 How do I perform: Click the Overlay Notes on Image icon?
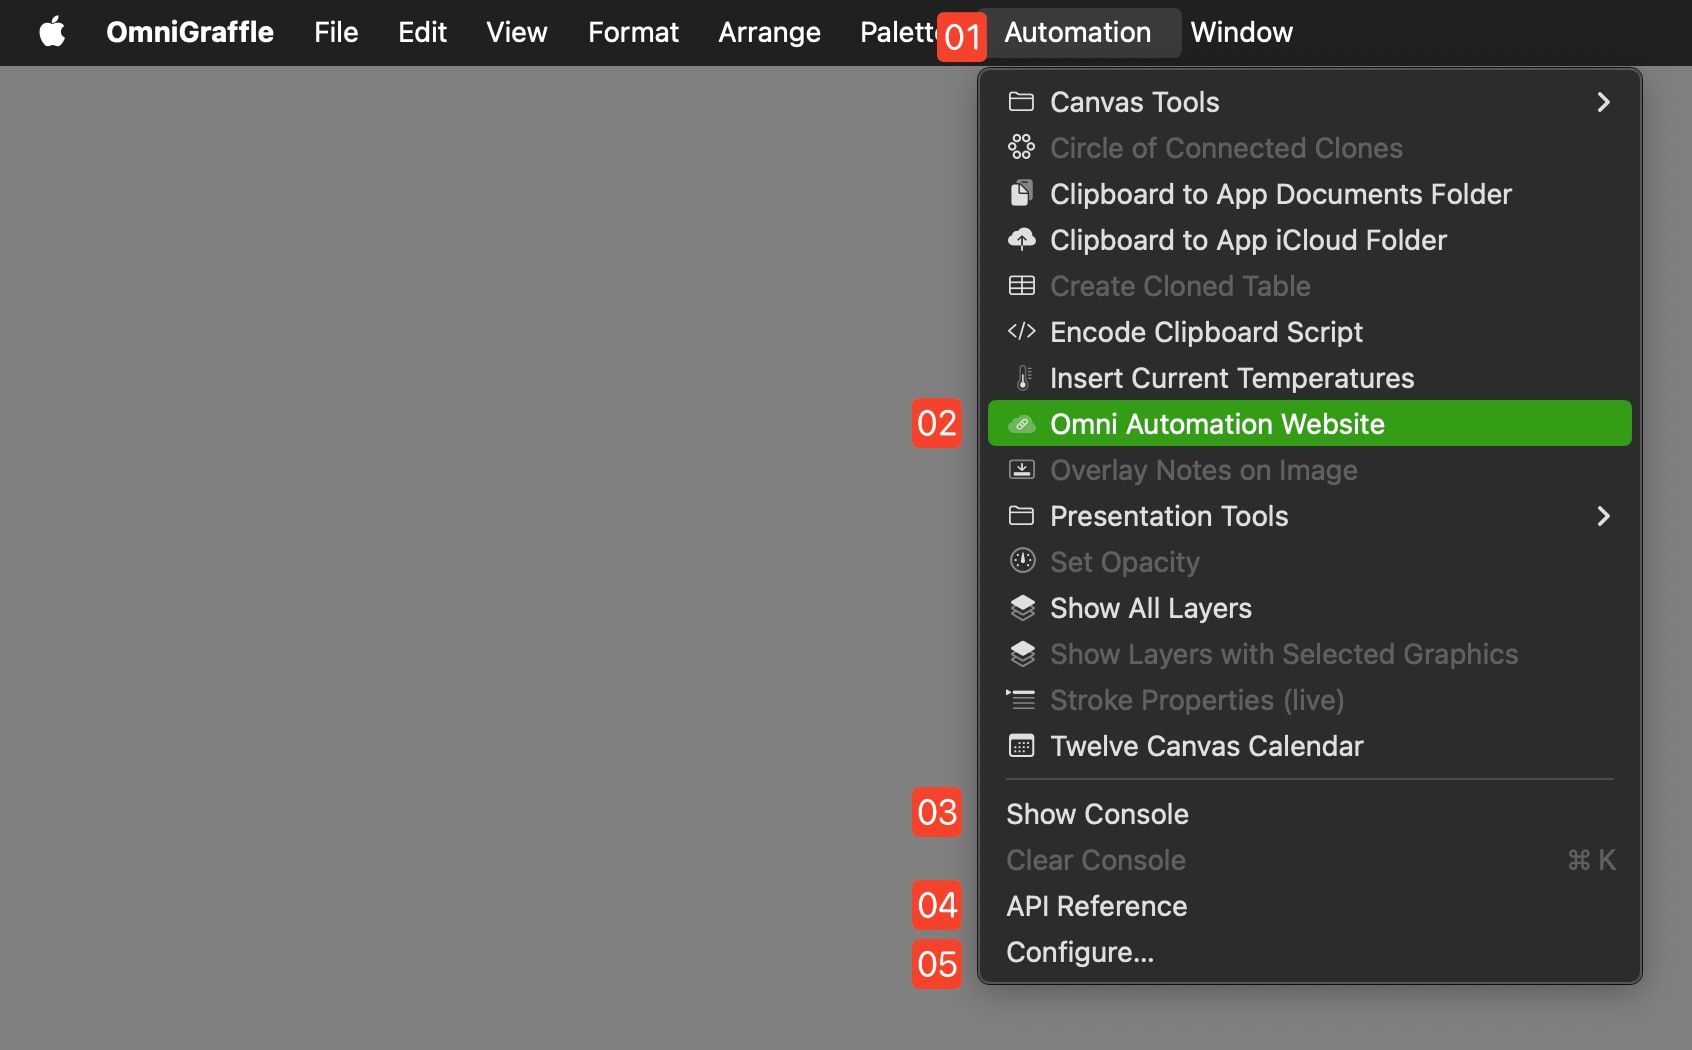(1021, 470)
